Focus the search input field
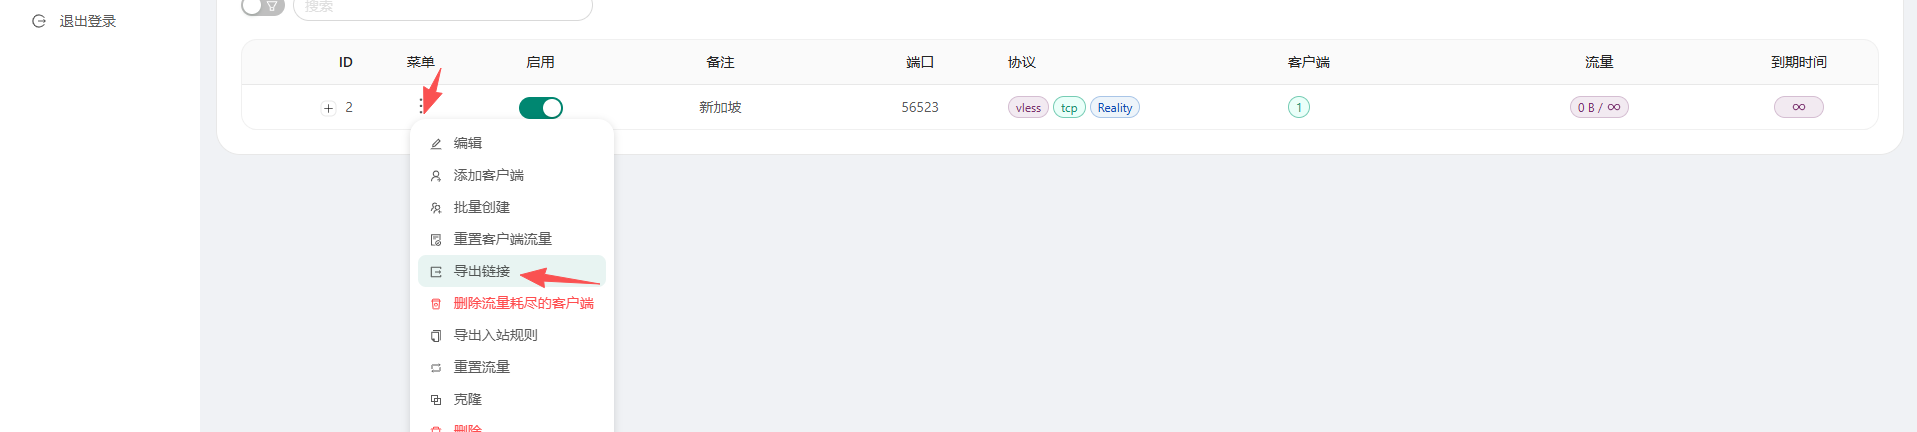Viewport: 1917px width, 432px height. pyautogui.click(x=442, y=8)
